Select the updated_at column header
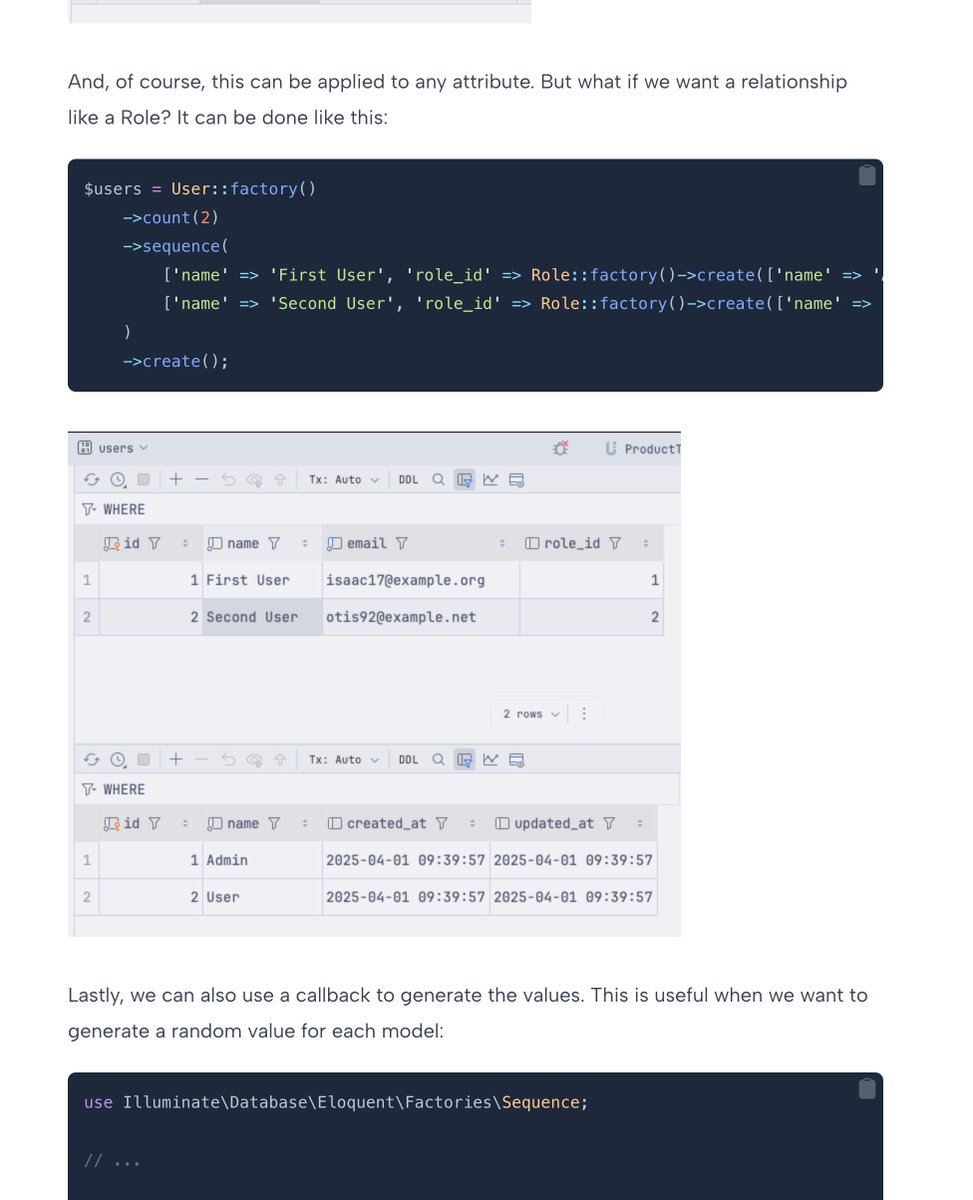The height and width of the screenshot is (1200, 973). click(573, 823)
